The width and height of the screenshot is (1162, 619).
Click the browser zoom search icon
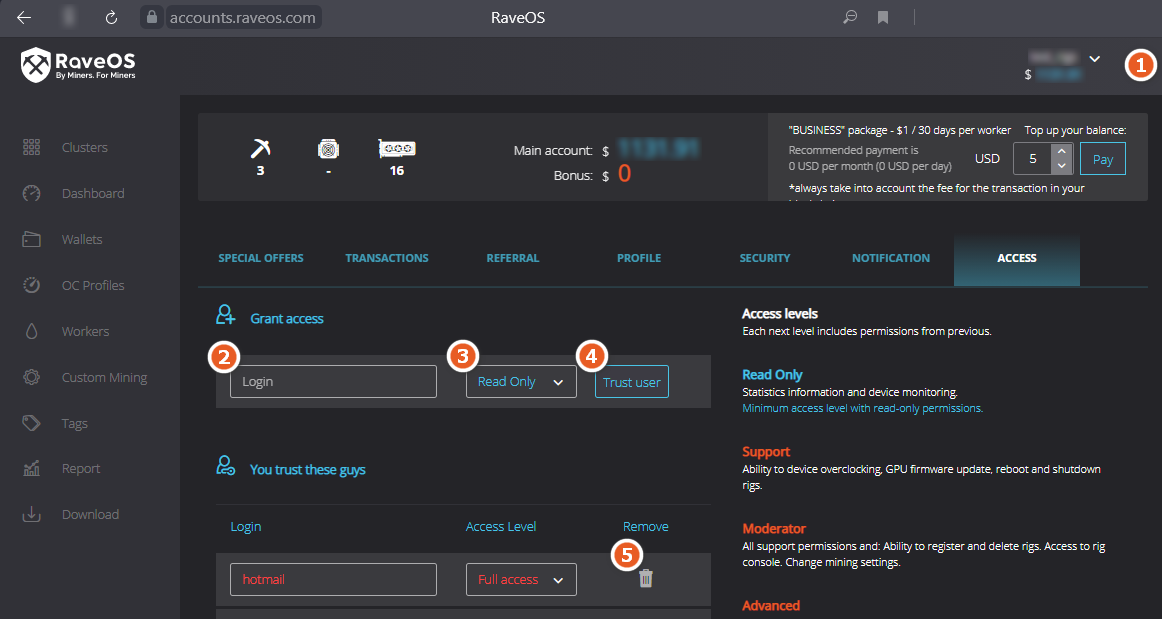[850, 17]
